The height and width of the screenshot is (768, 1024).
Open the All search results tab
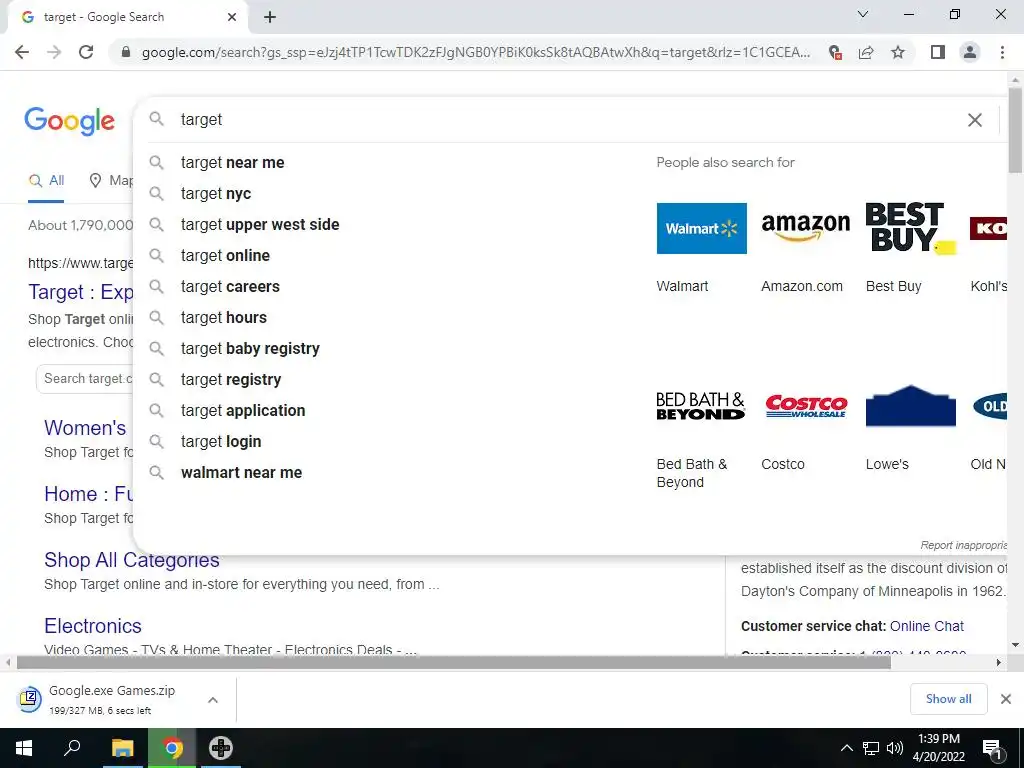pos(46,181)
